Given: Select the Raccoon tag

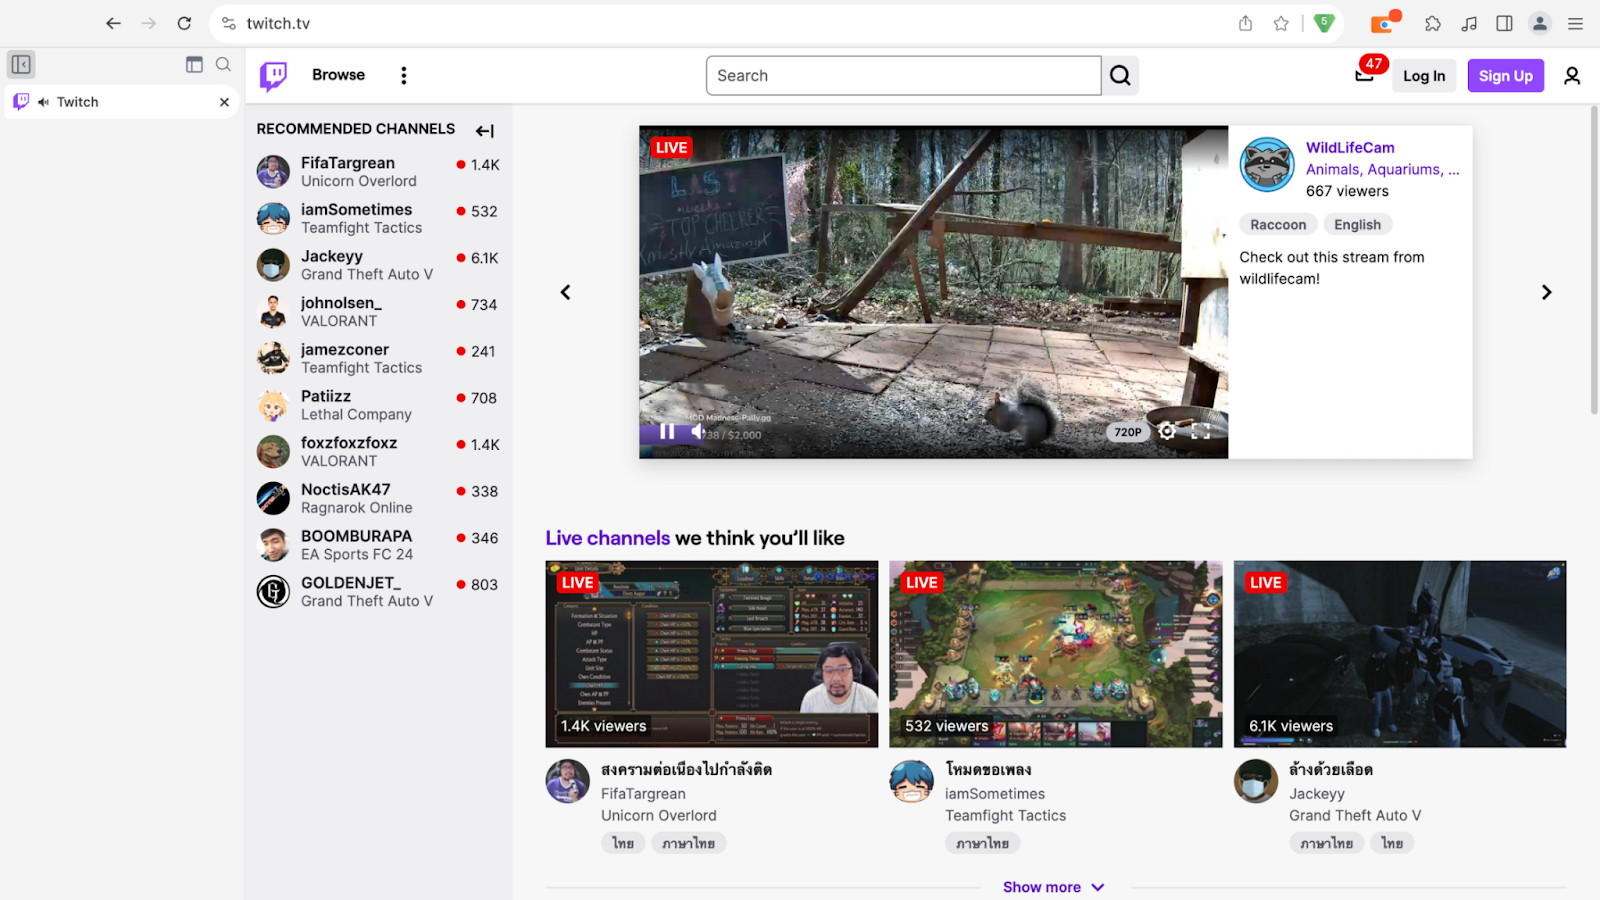Looking at the screenshot, I should point(1278,225).
